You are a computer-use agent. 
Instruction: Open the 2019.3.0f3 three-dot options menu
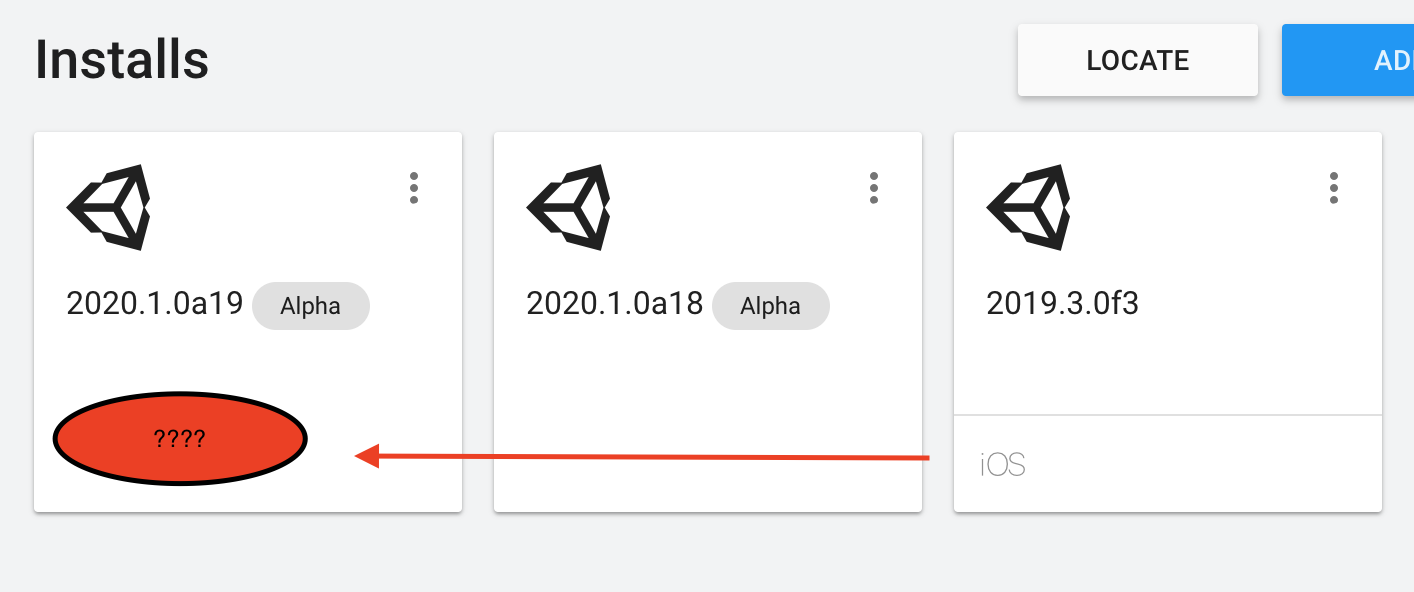pyautogui.click(x=1333, y=188)
